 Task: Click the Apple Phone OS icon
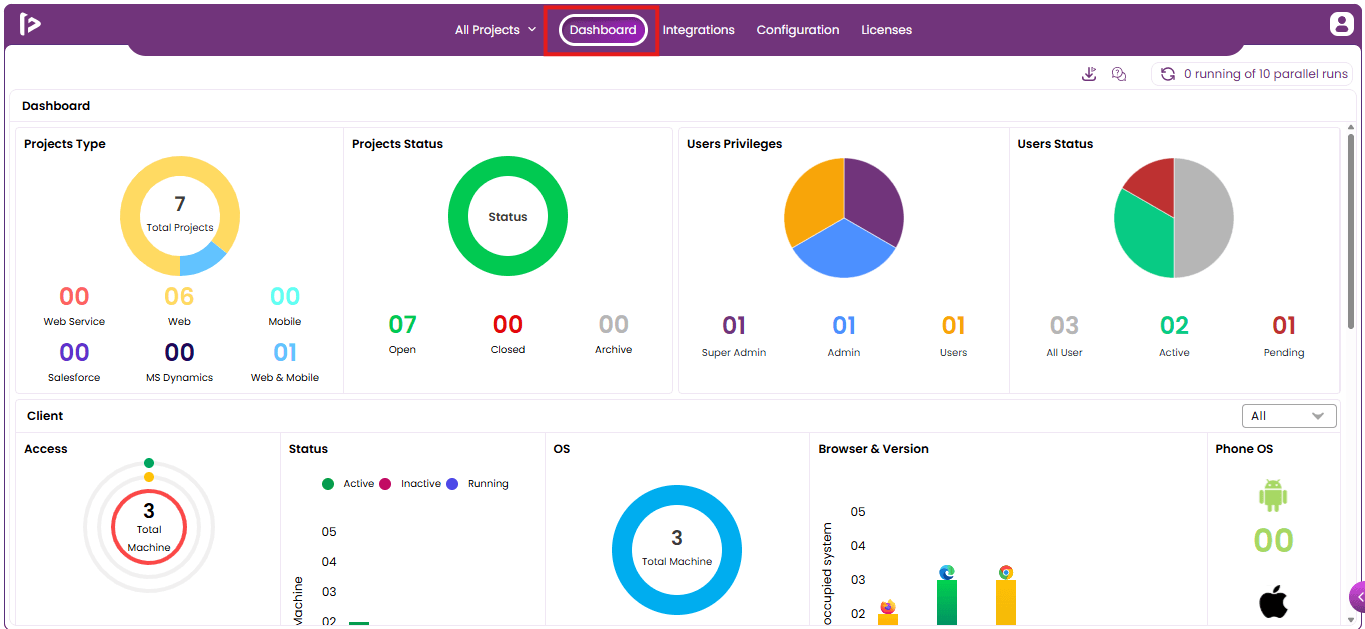(x=1273, y=602)
